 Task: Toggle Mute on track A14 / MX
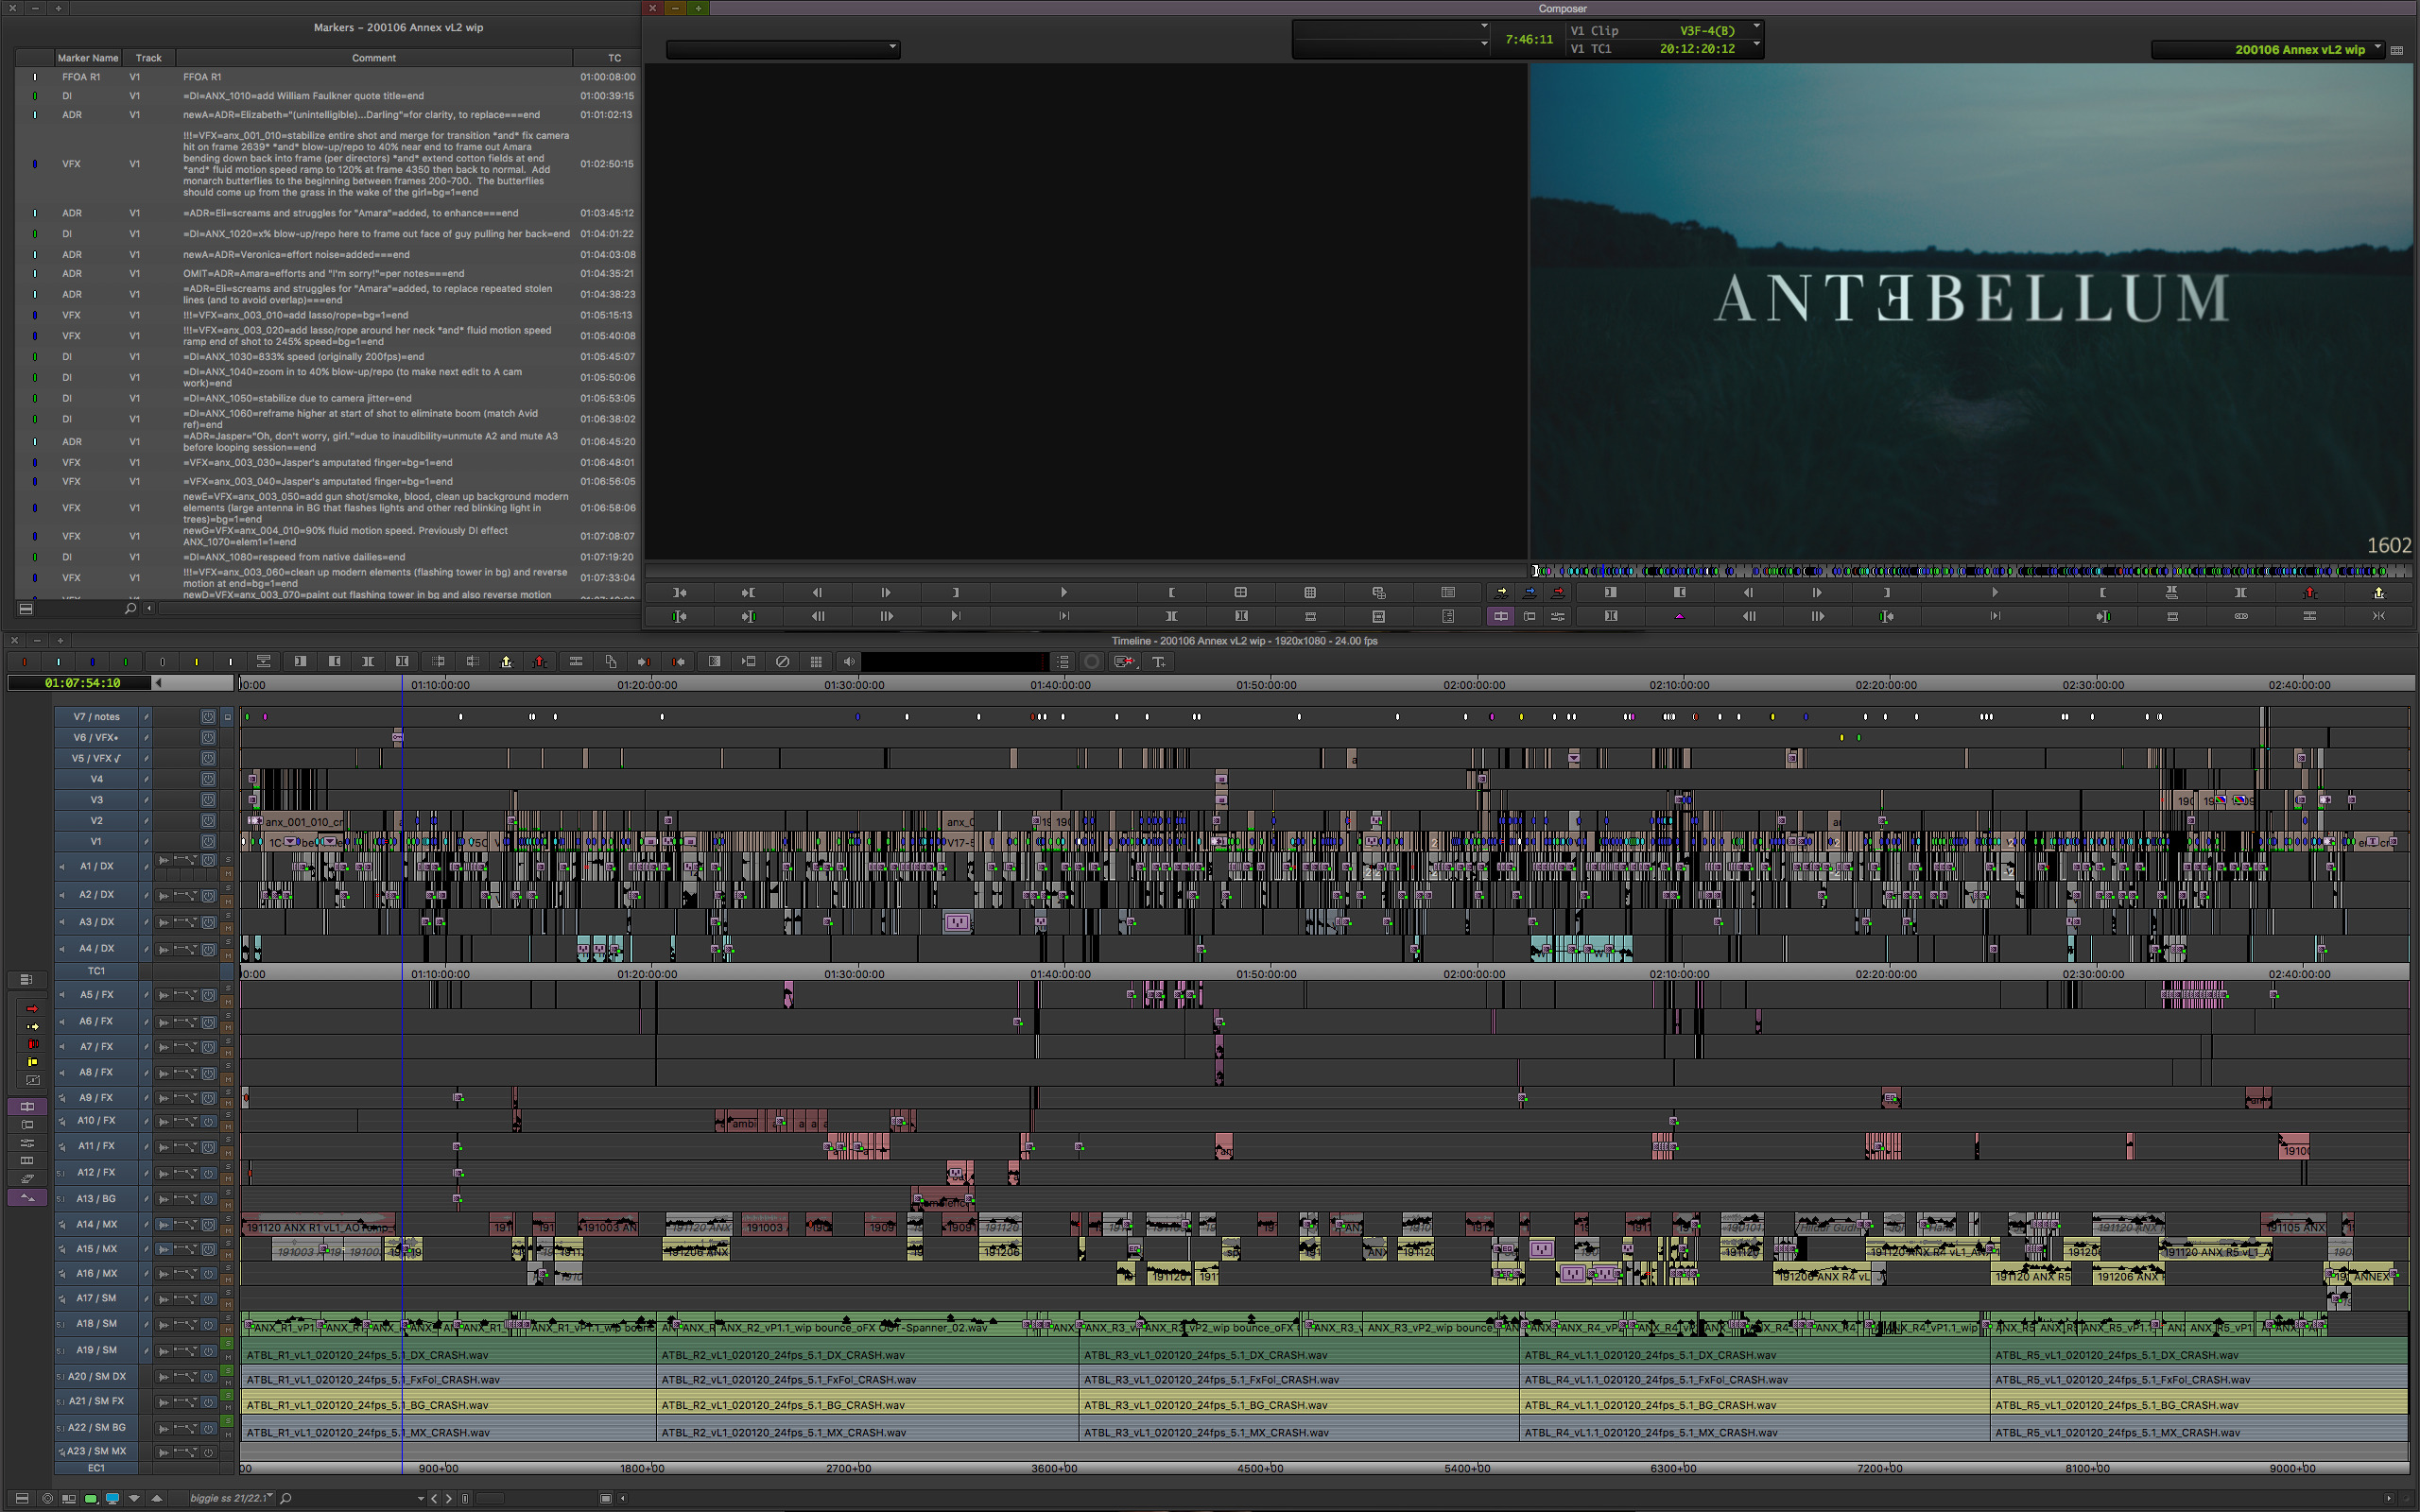(228, 1231)
